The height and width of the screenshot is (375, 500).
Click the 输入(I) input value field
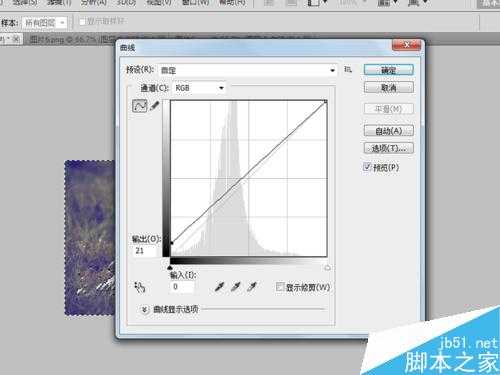[182, 287]
